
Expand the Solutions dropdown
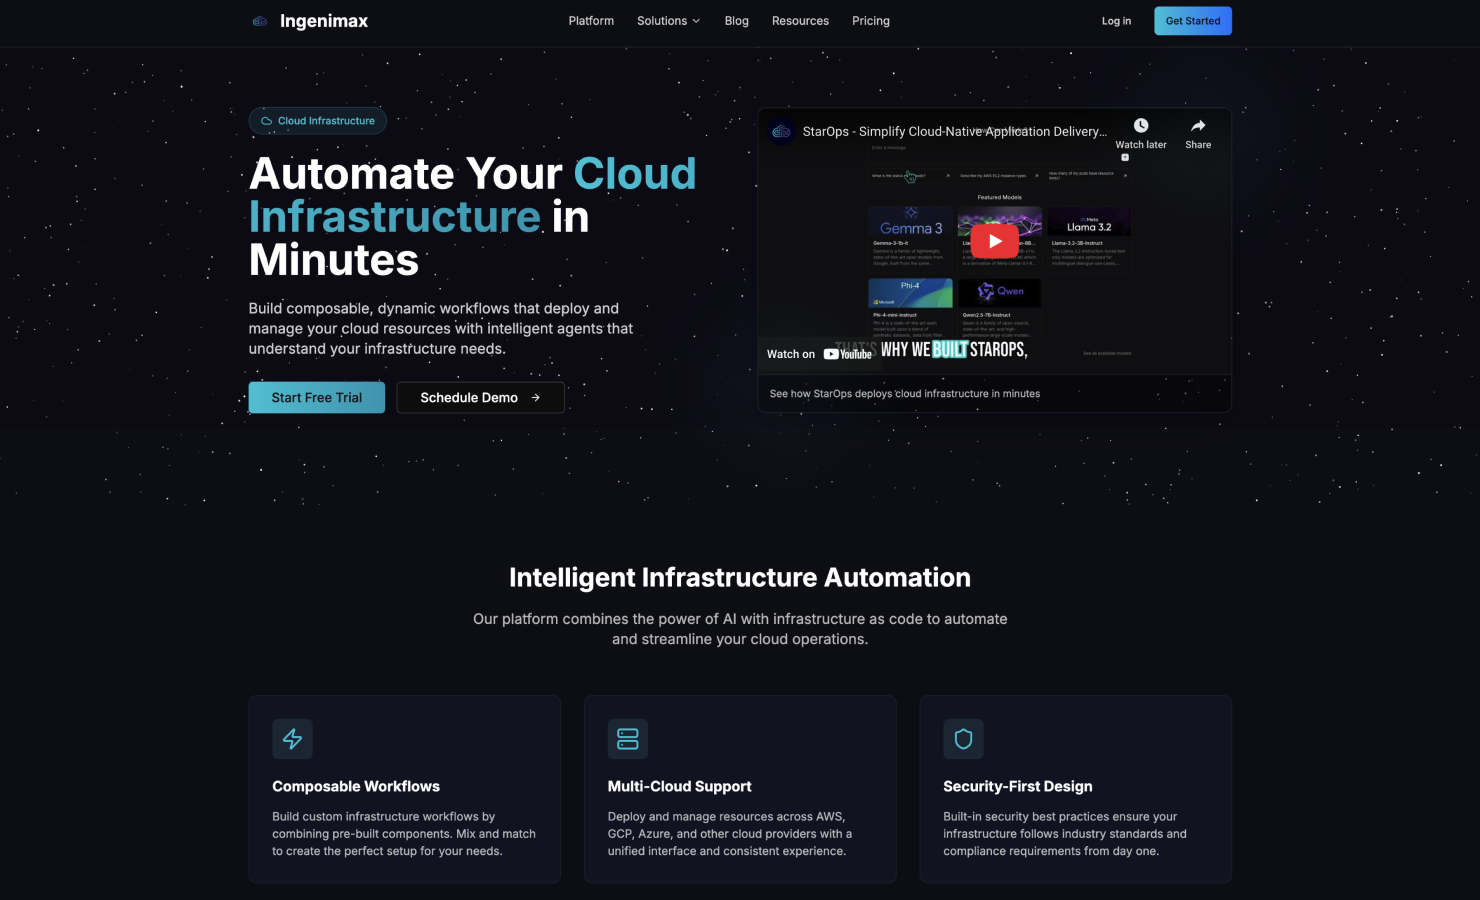click(668, 21)
